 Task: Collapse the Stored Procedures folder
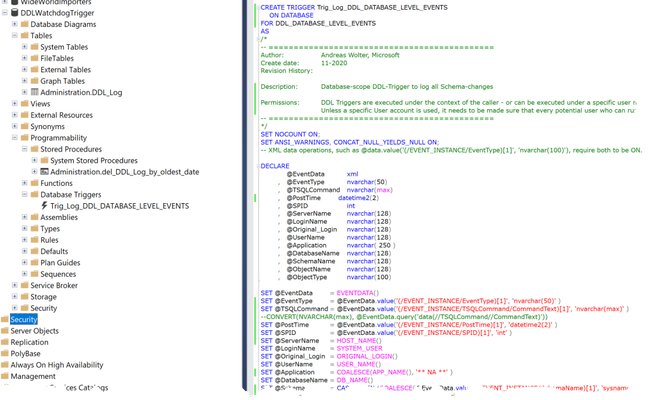24,149
